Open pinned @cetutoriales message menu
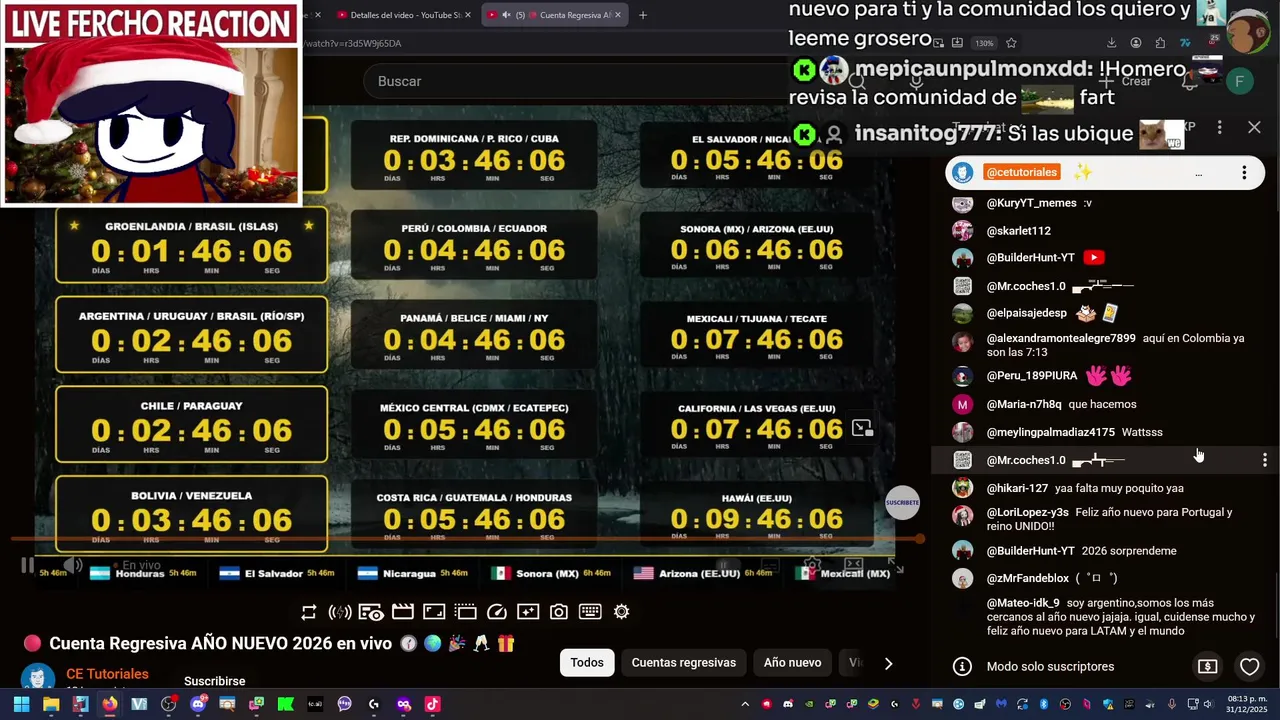The width and height of the screenshot is (1280, 720). coord(1244,173)
